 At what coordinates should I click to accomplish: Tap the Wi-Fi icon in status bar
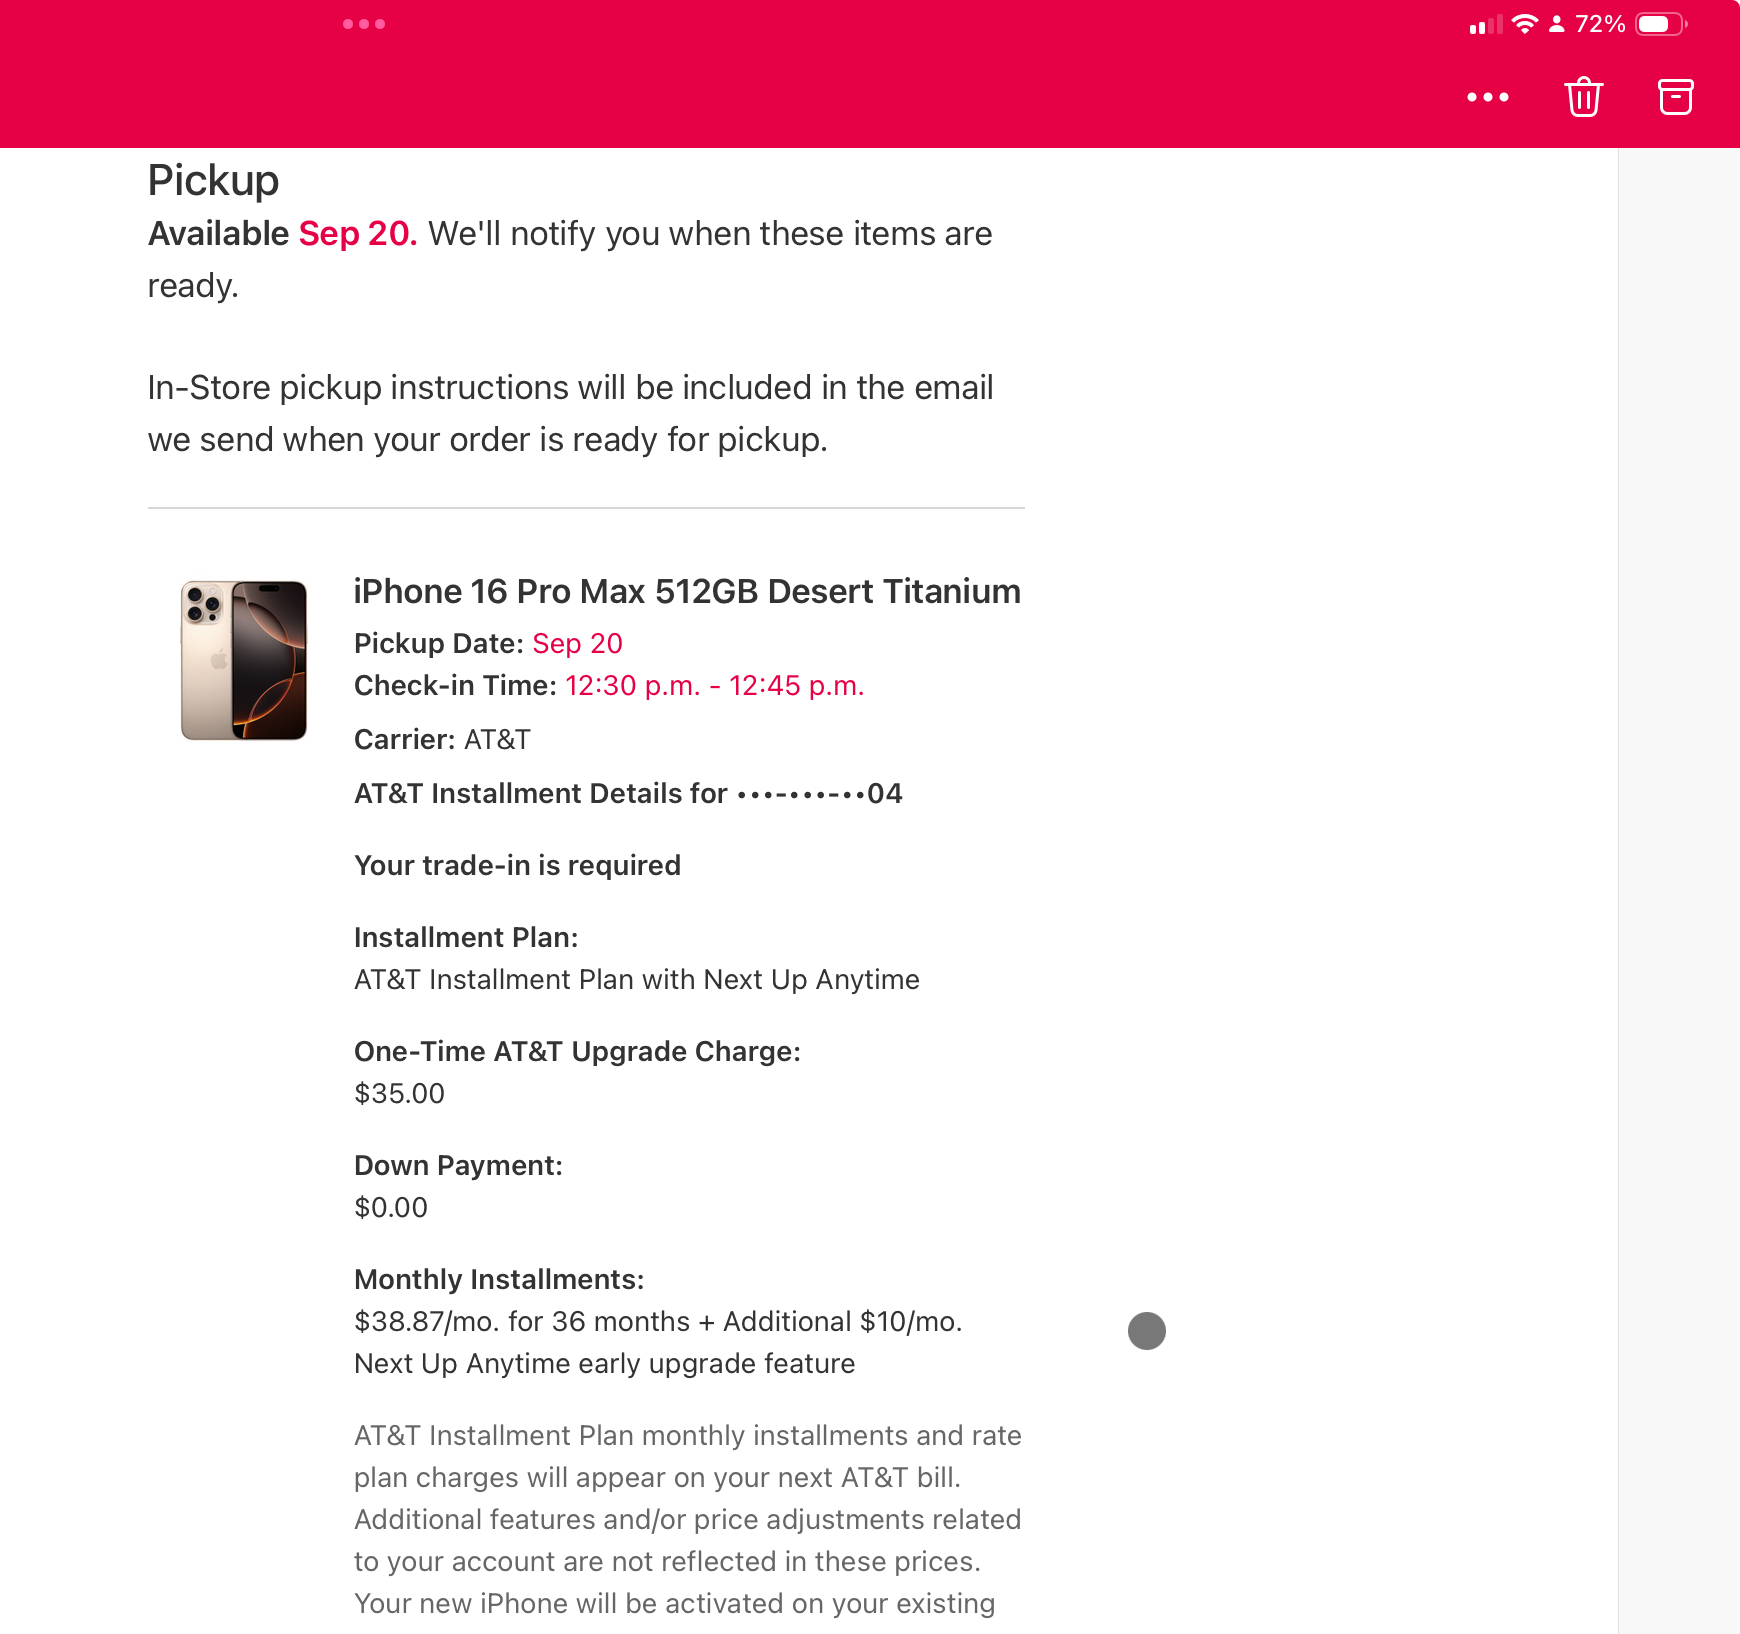point(1525,24)
